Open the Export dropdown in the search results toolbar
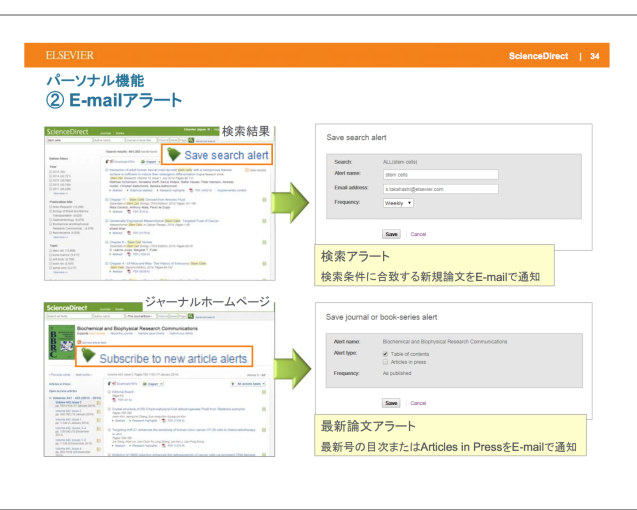Screen dimensions: 637x510 coord(151,162)
